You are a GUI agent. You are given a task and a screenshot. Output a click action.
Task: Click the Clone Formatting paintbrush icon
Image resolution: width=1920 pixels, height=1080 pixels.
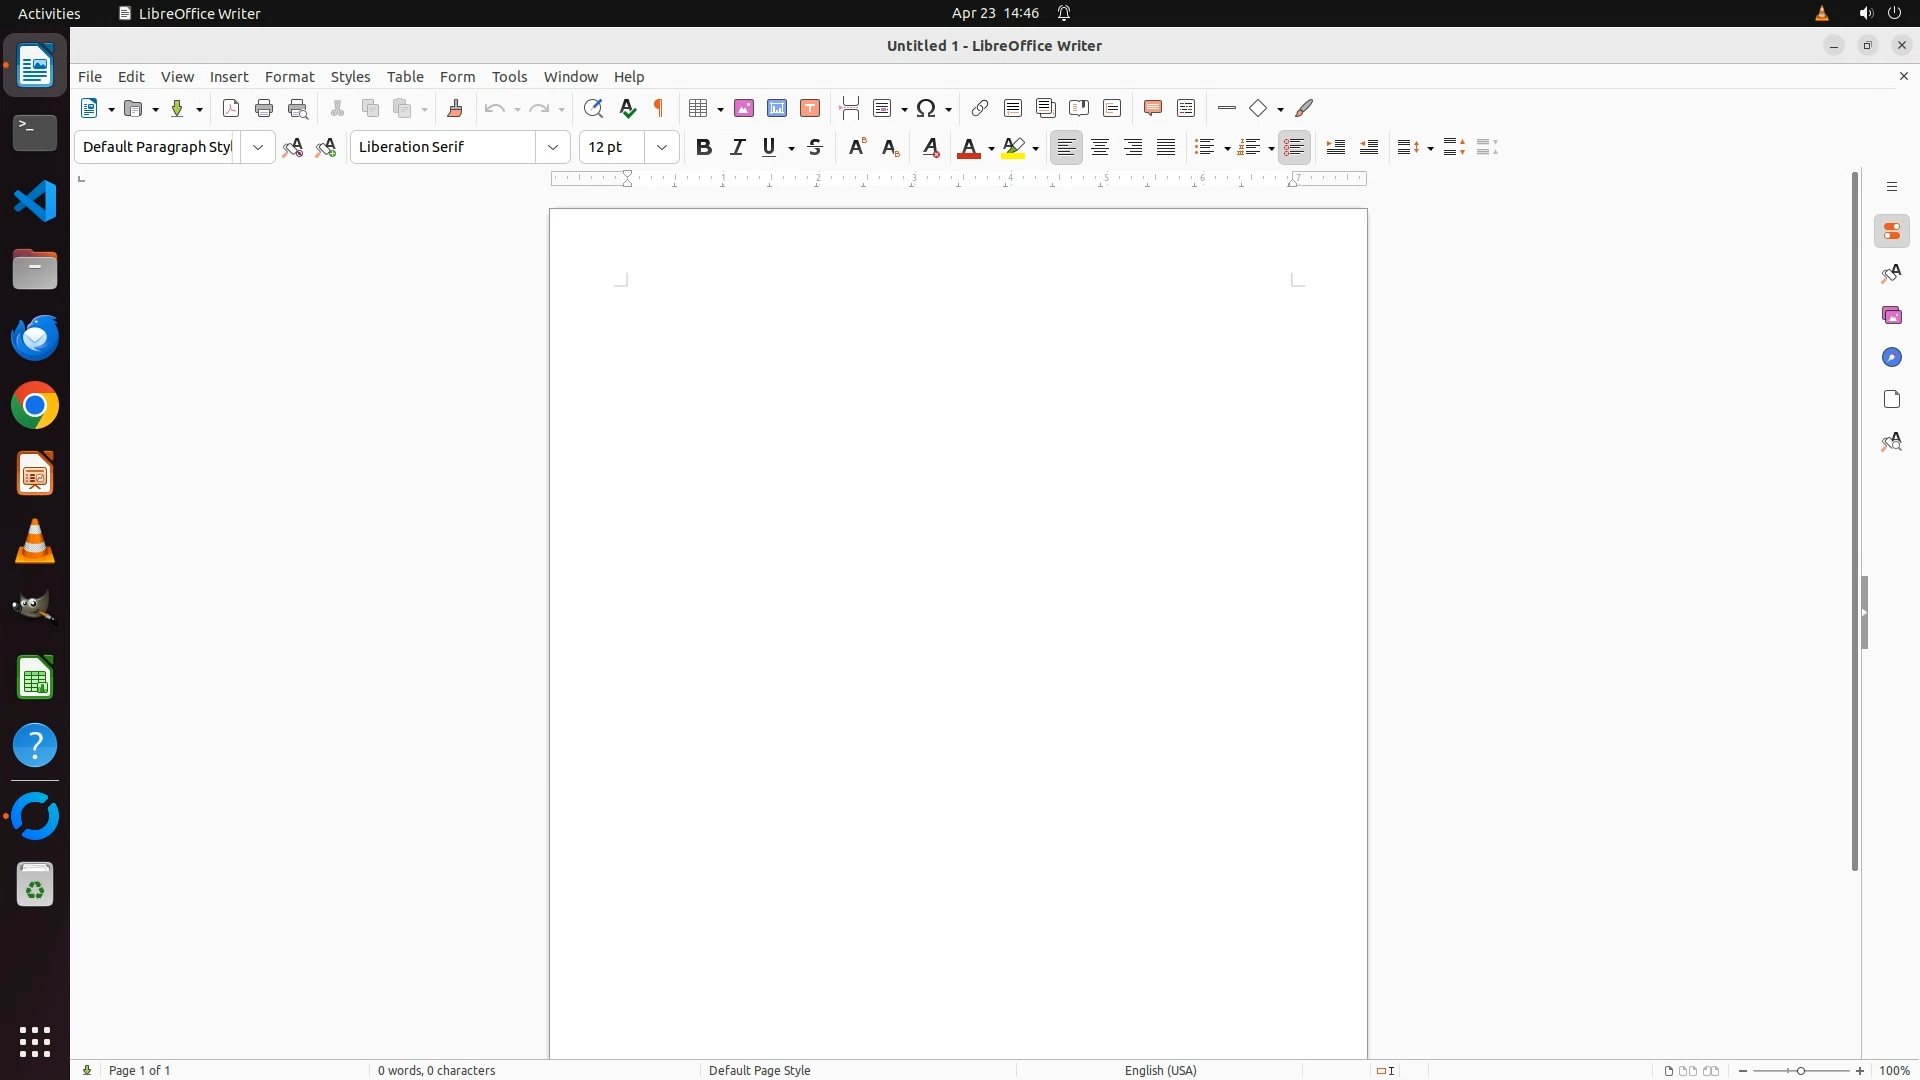(455, 109)
